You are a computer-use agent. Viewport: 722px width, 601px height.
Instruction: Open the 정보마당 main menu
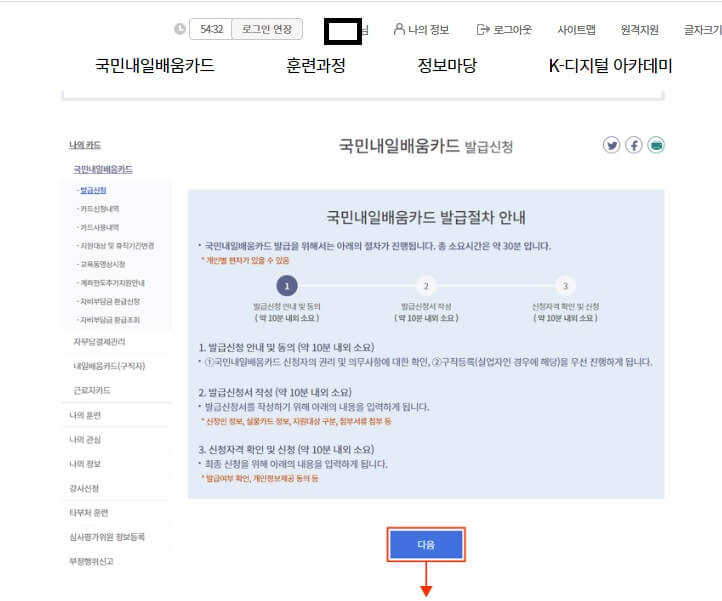pyautogui.click(x=447, y=65)
